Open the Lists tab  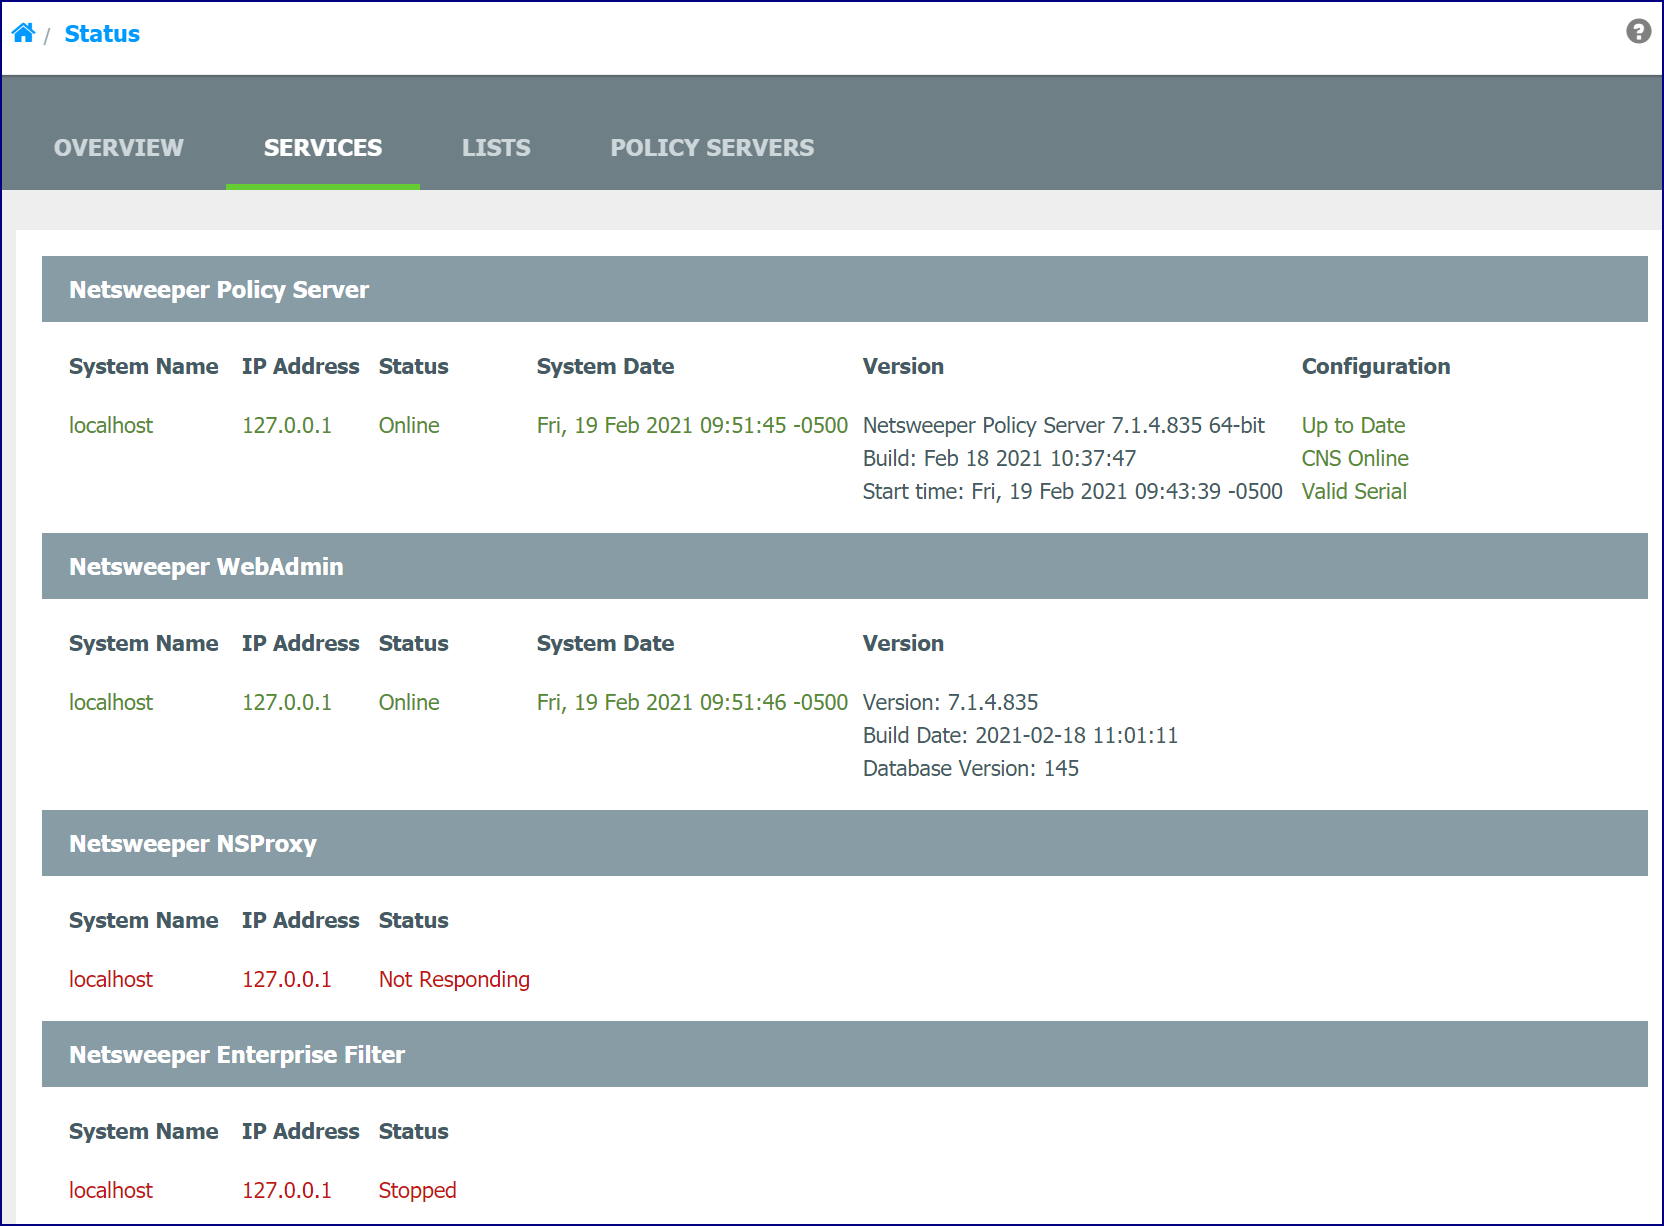click(x=496, y=148)
